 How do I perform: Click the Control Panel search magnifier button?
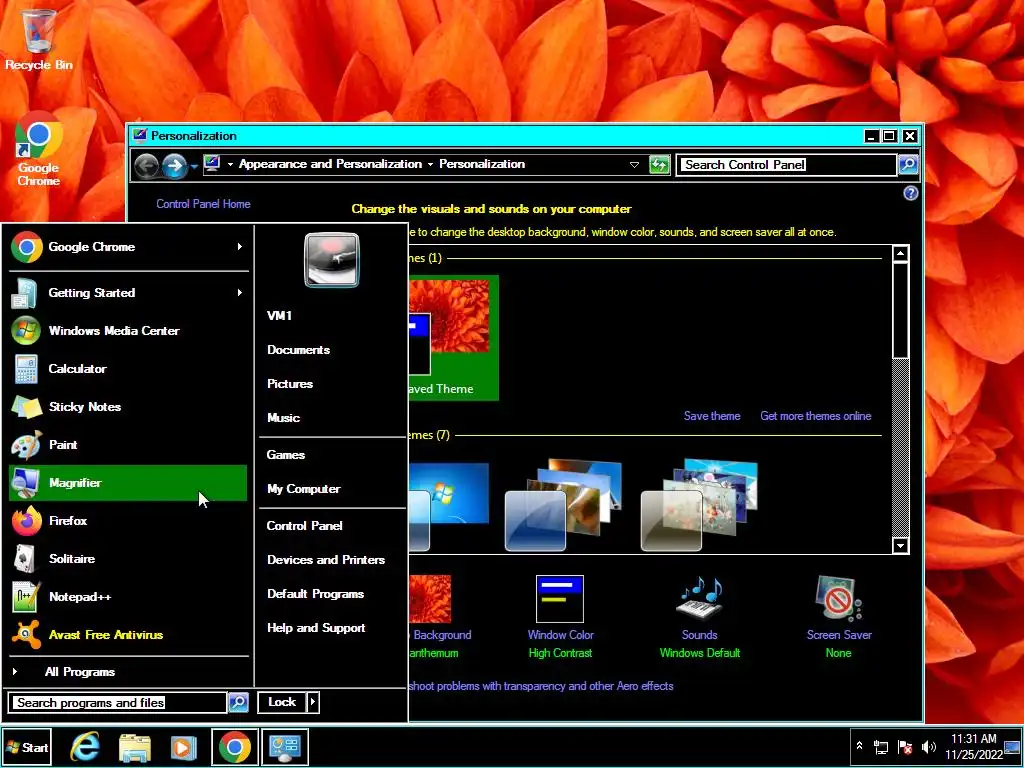(x=908, y=165)
